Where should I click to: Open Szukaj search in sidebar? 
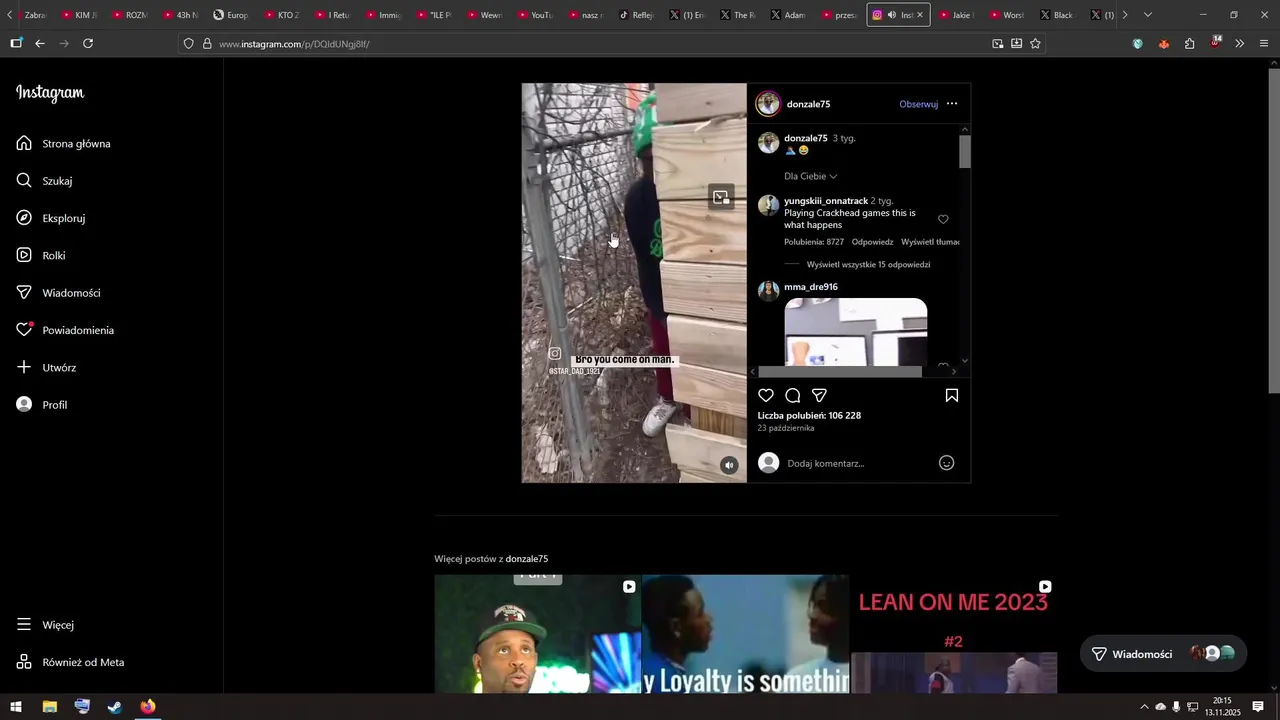coord(44,181)
